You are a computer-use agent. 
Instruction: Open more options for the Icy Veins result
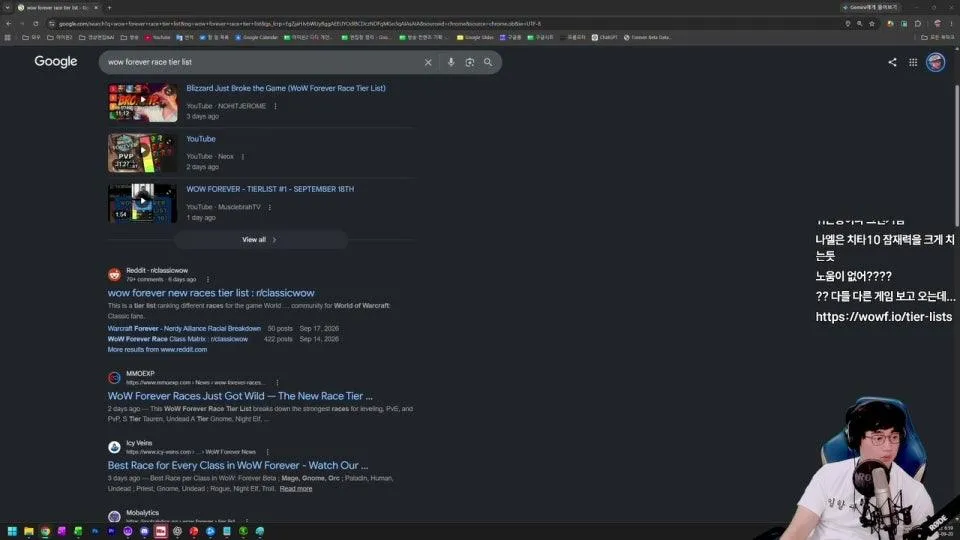(268, 452)
